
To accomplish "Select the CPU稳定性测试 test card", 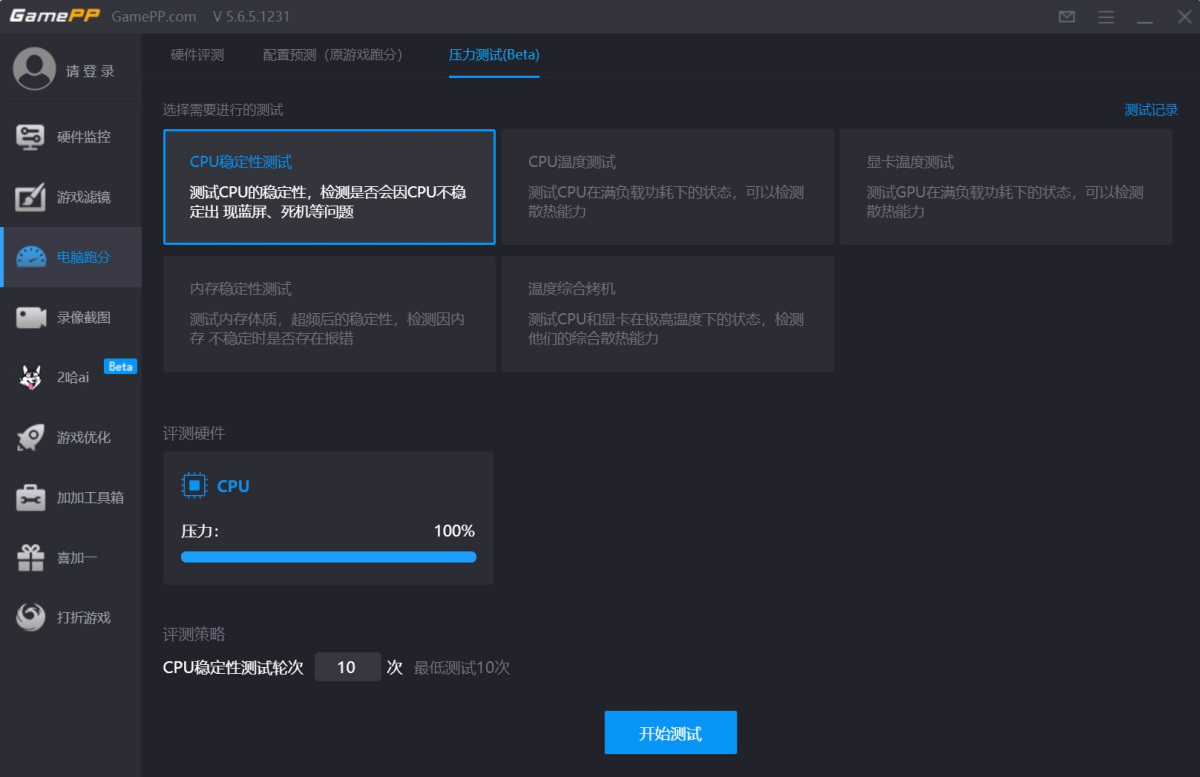I will click(329, 187).
